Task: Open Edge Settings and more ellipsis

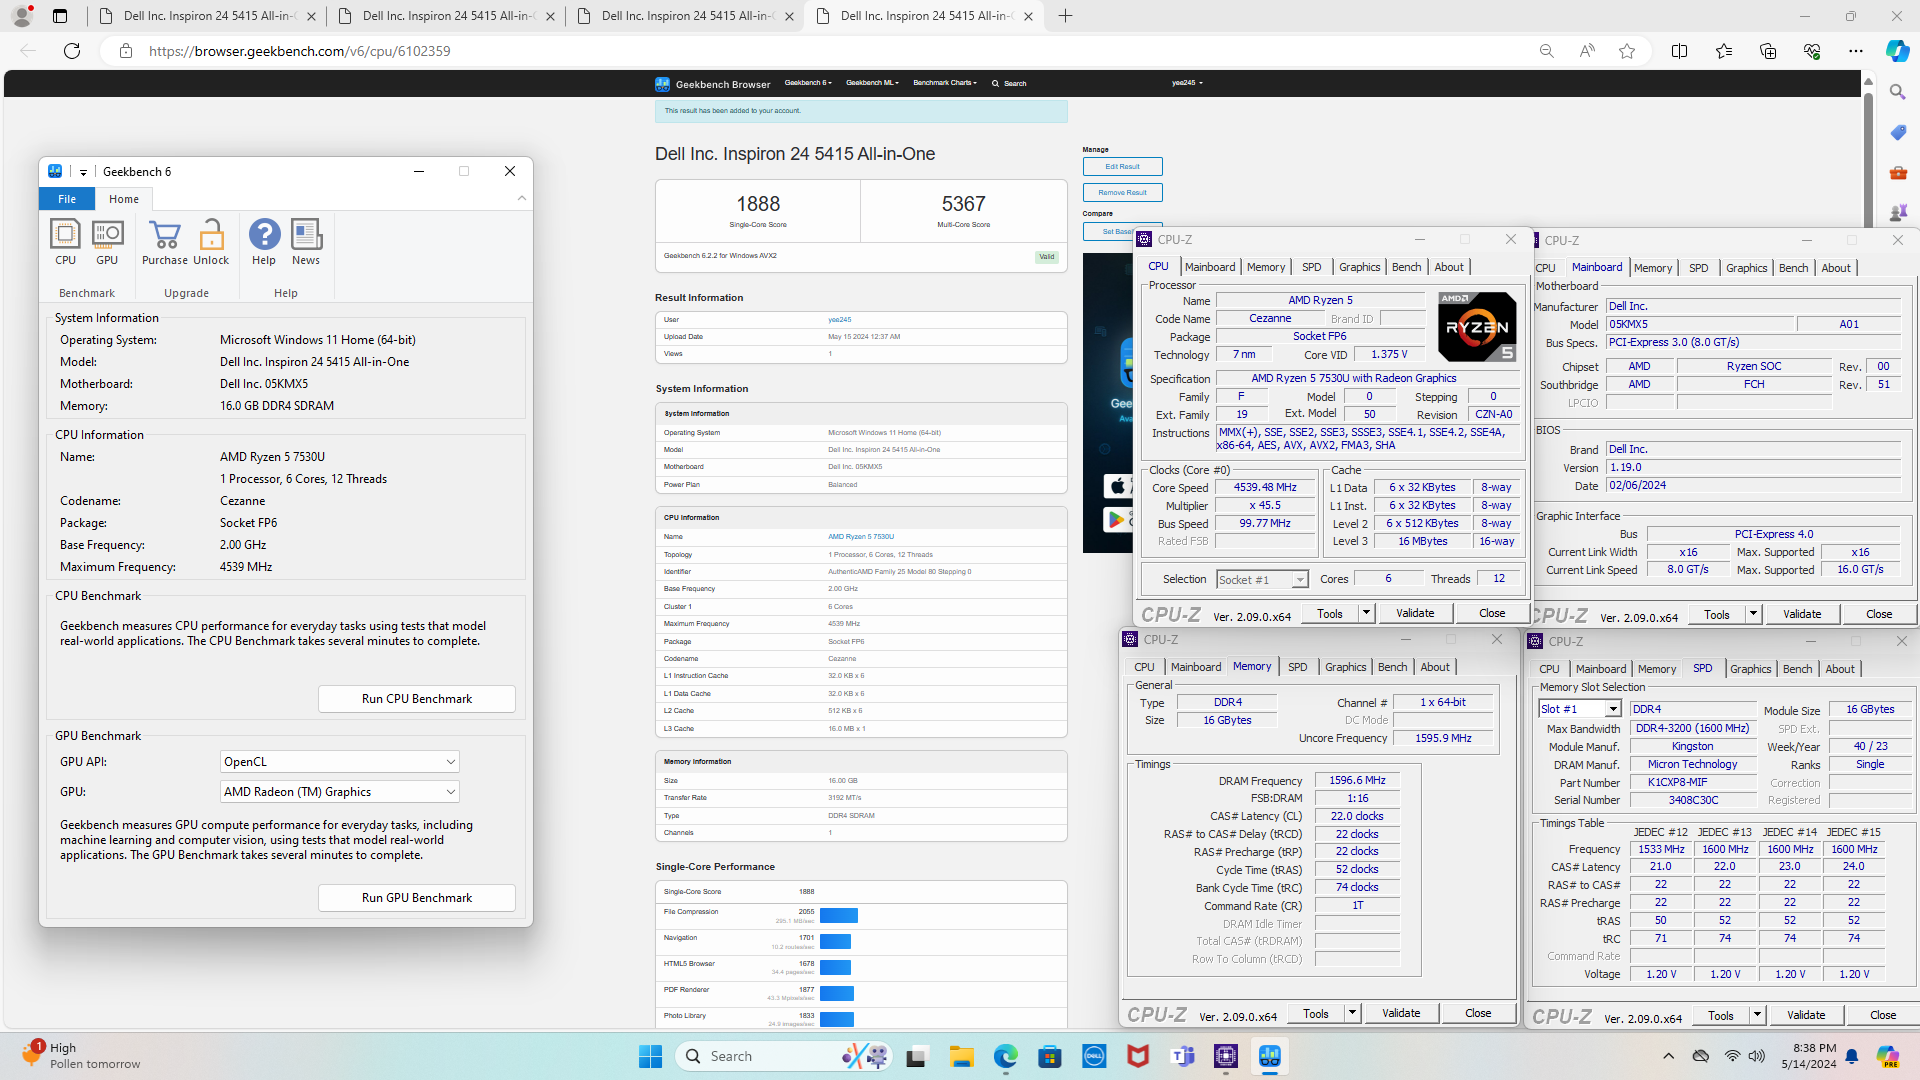Action: [x=1856, y=51]
